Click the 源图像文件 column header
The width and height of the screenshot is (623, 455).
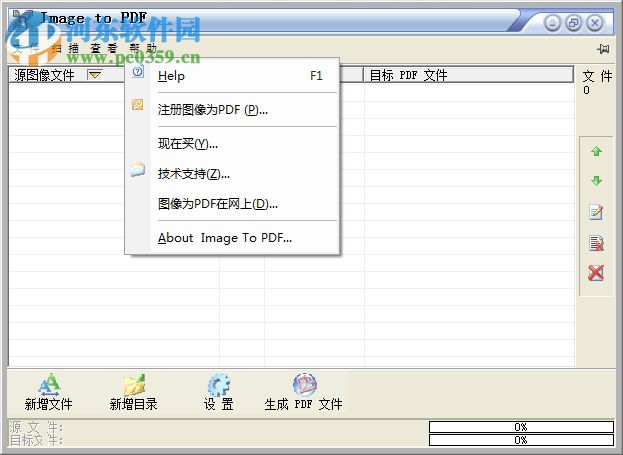[x=67, y=75]
